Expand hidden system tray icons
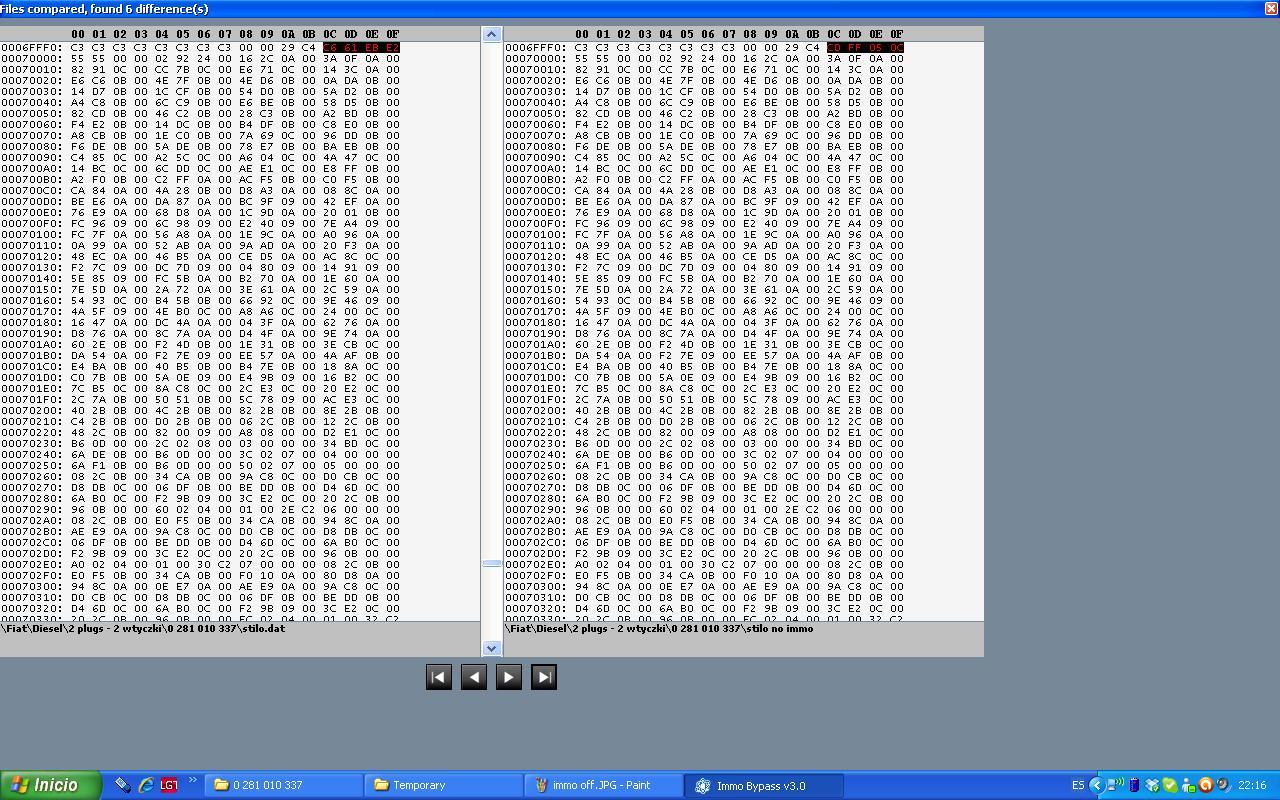Image resolution: width=1280 pixels, height=800 pixels. tap(1097, 785)
